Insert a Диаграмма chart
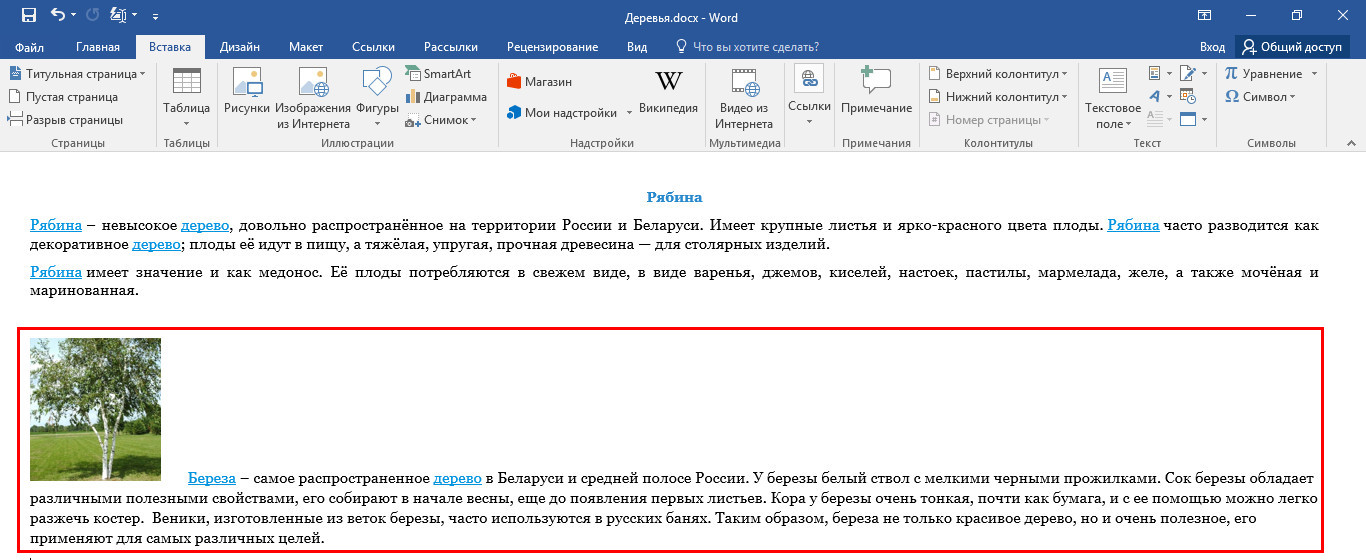The width and height of the screenshot is (1366, 560). click(446, 97)
